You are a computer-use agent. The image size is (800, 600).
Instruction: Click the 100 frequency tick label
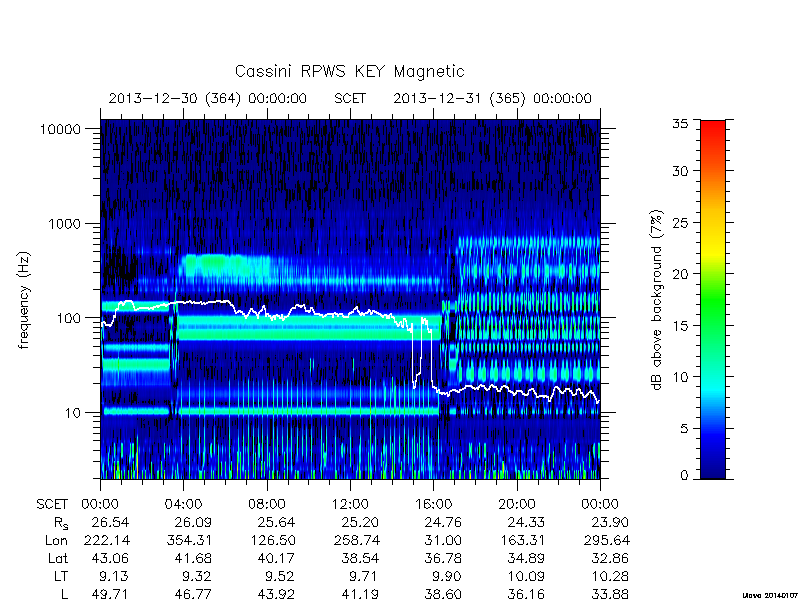[x=69, y=318]
